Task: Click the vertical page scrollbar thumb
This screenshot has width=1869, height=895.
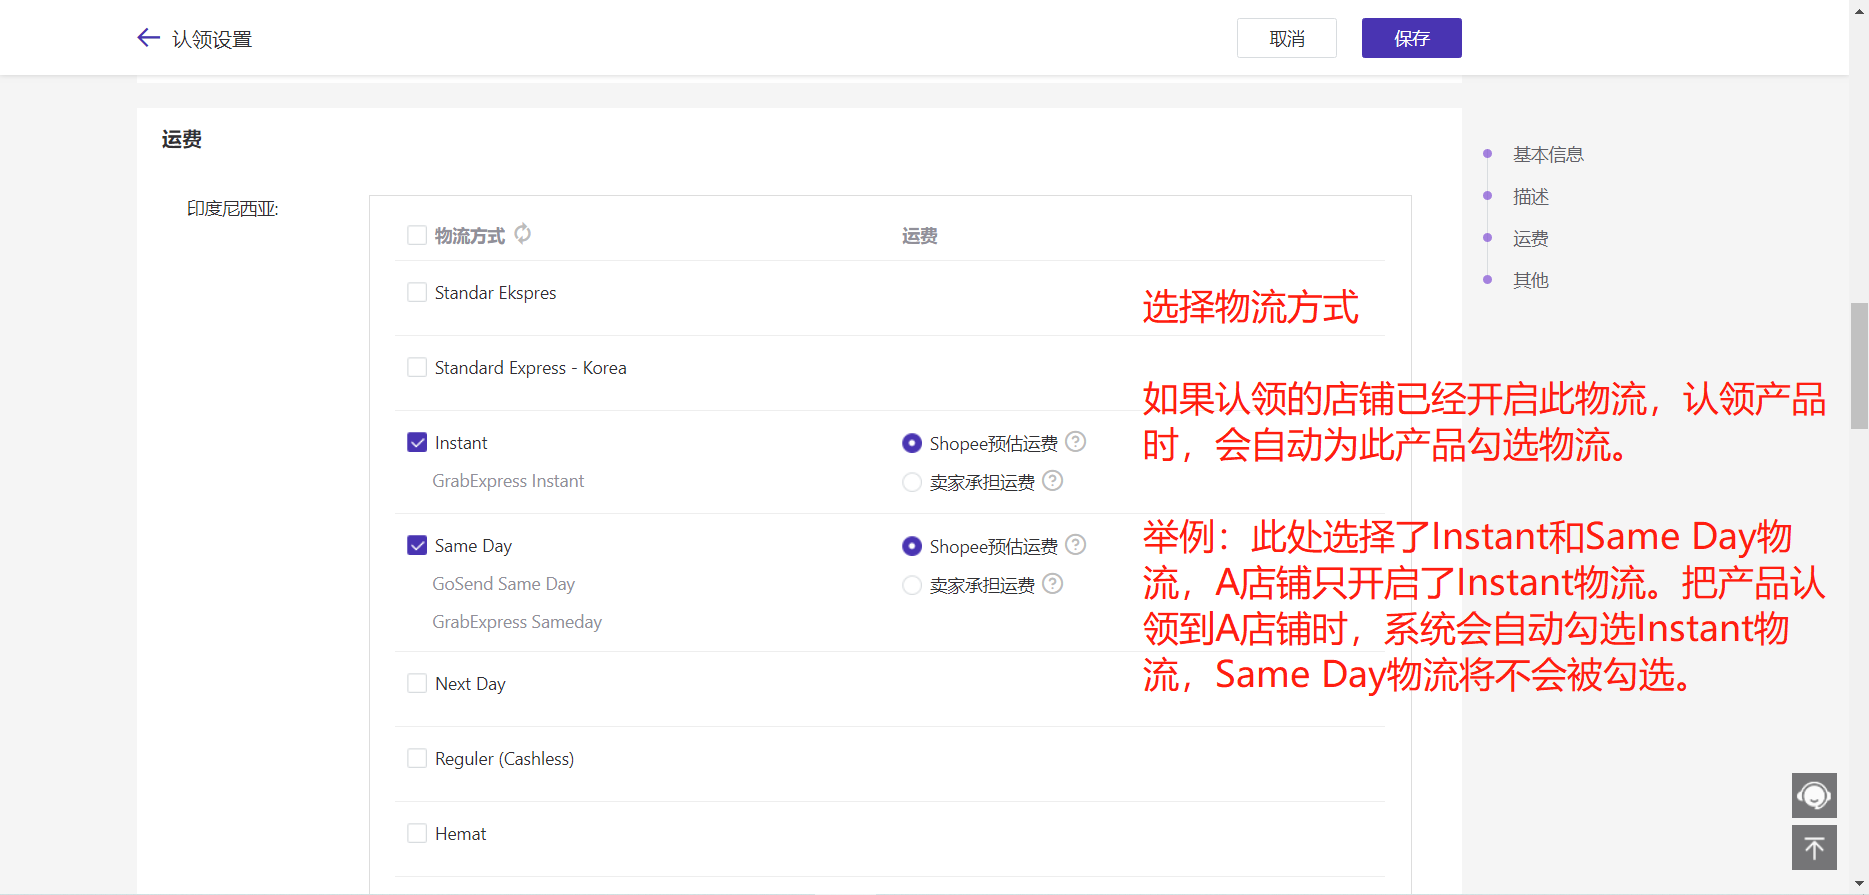Action: point(1859,365)
